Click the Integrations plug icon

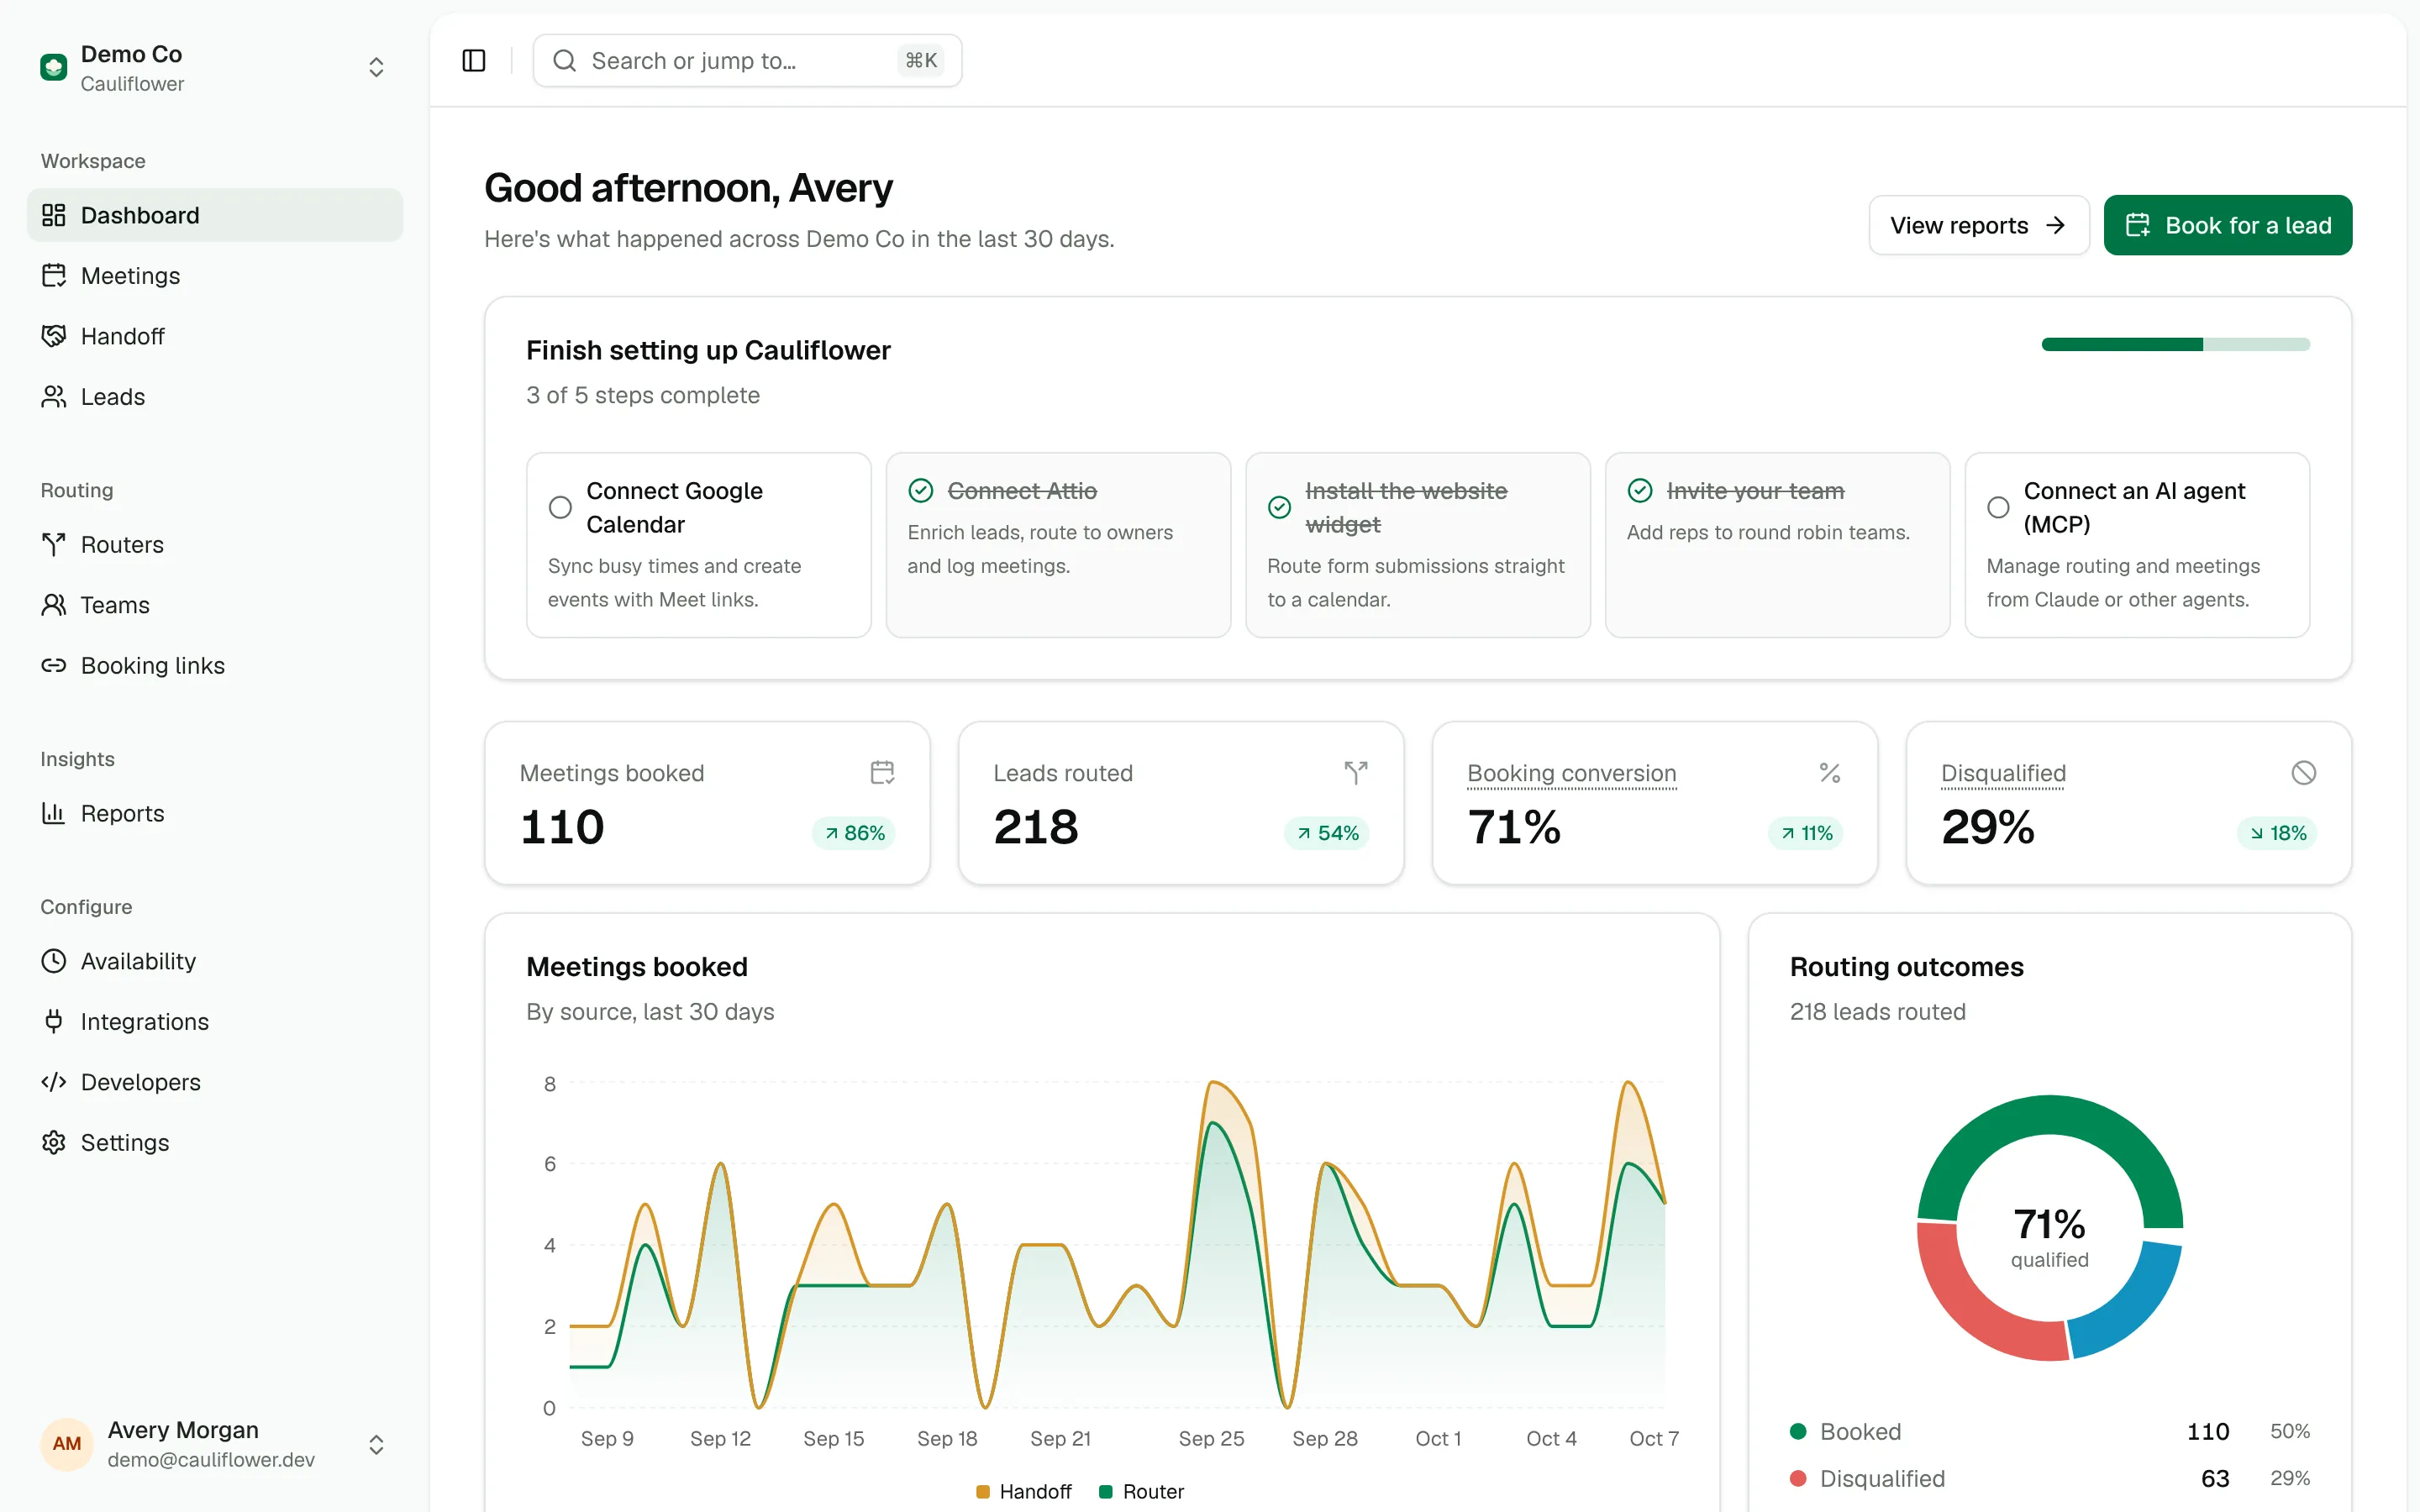coord(54,1021)
